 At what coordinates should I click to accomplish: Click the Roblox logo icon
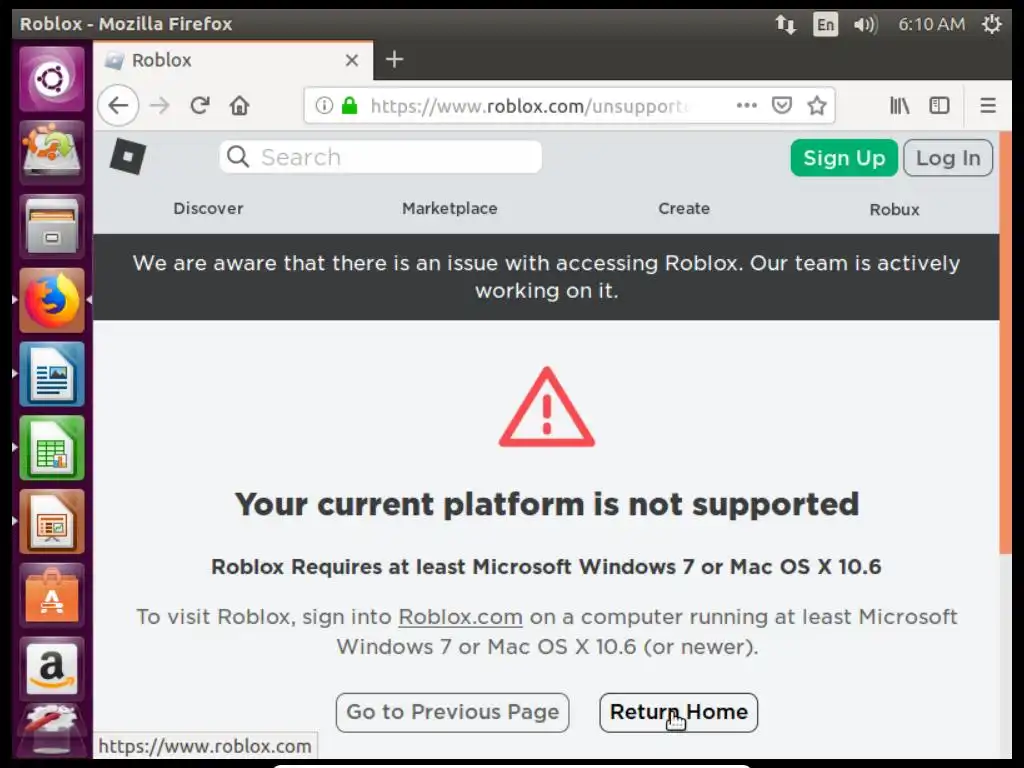pyautogui.click(x=127, y=157)
